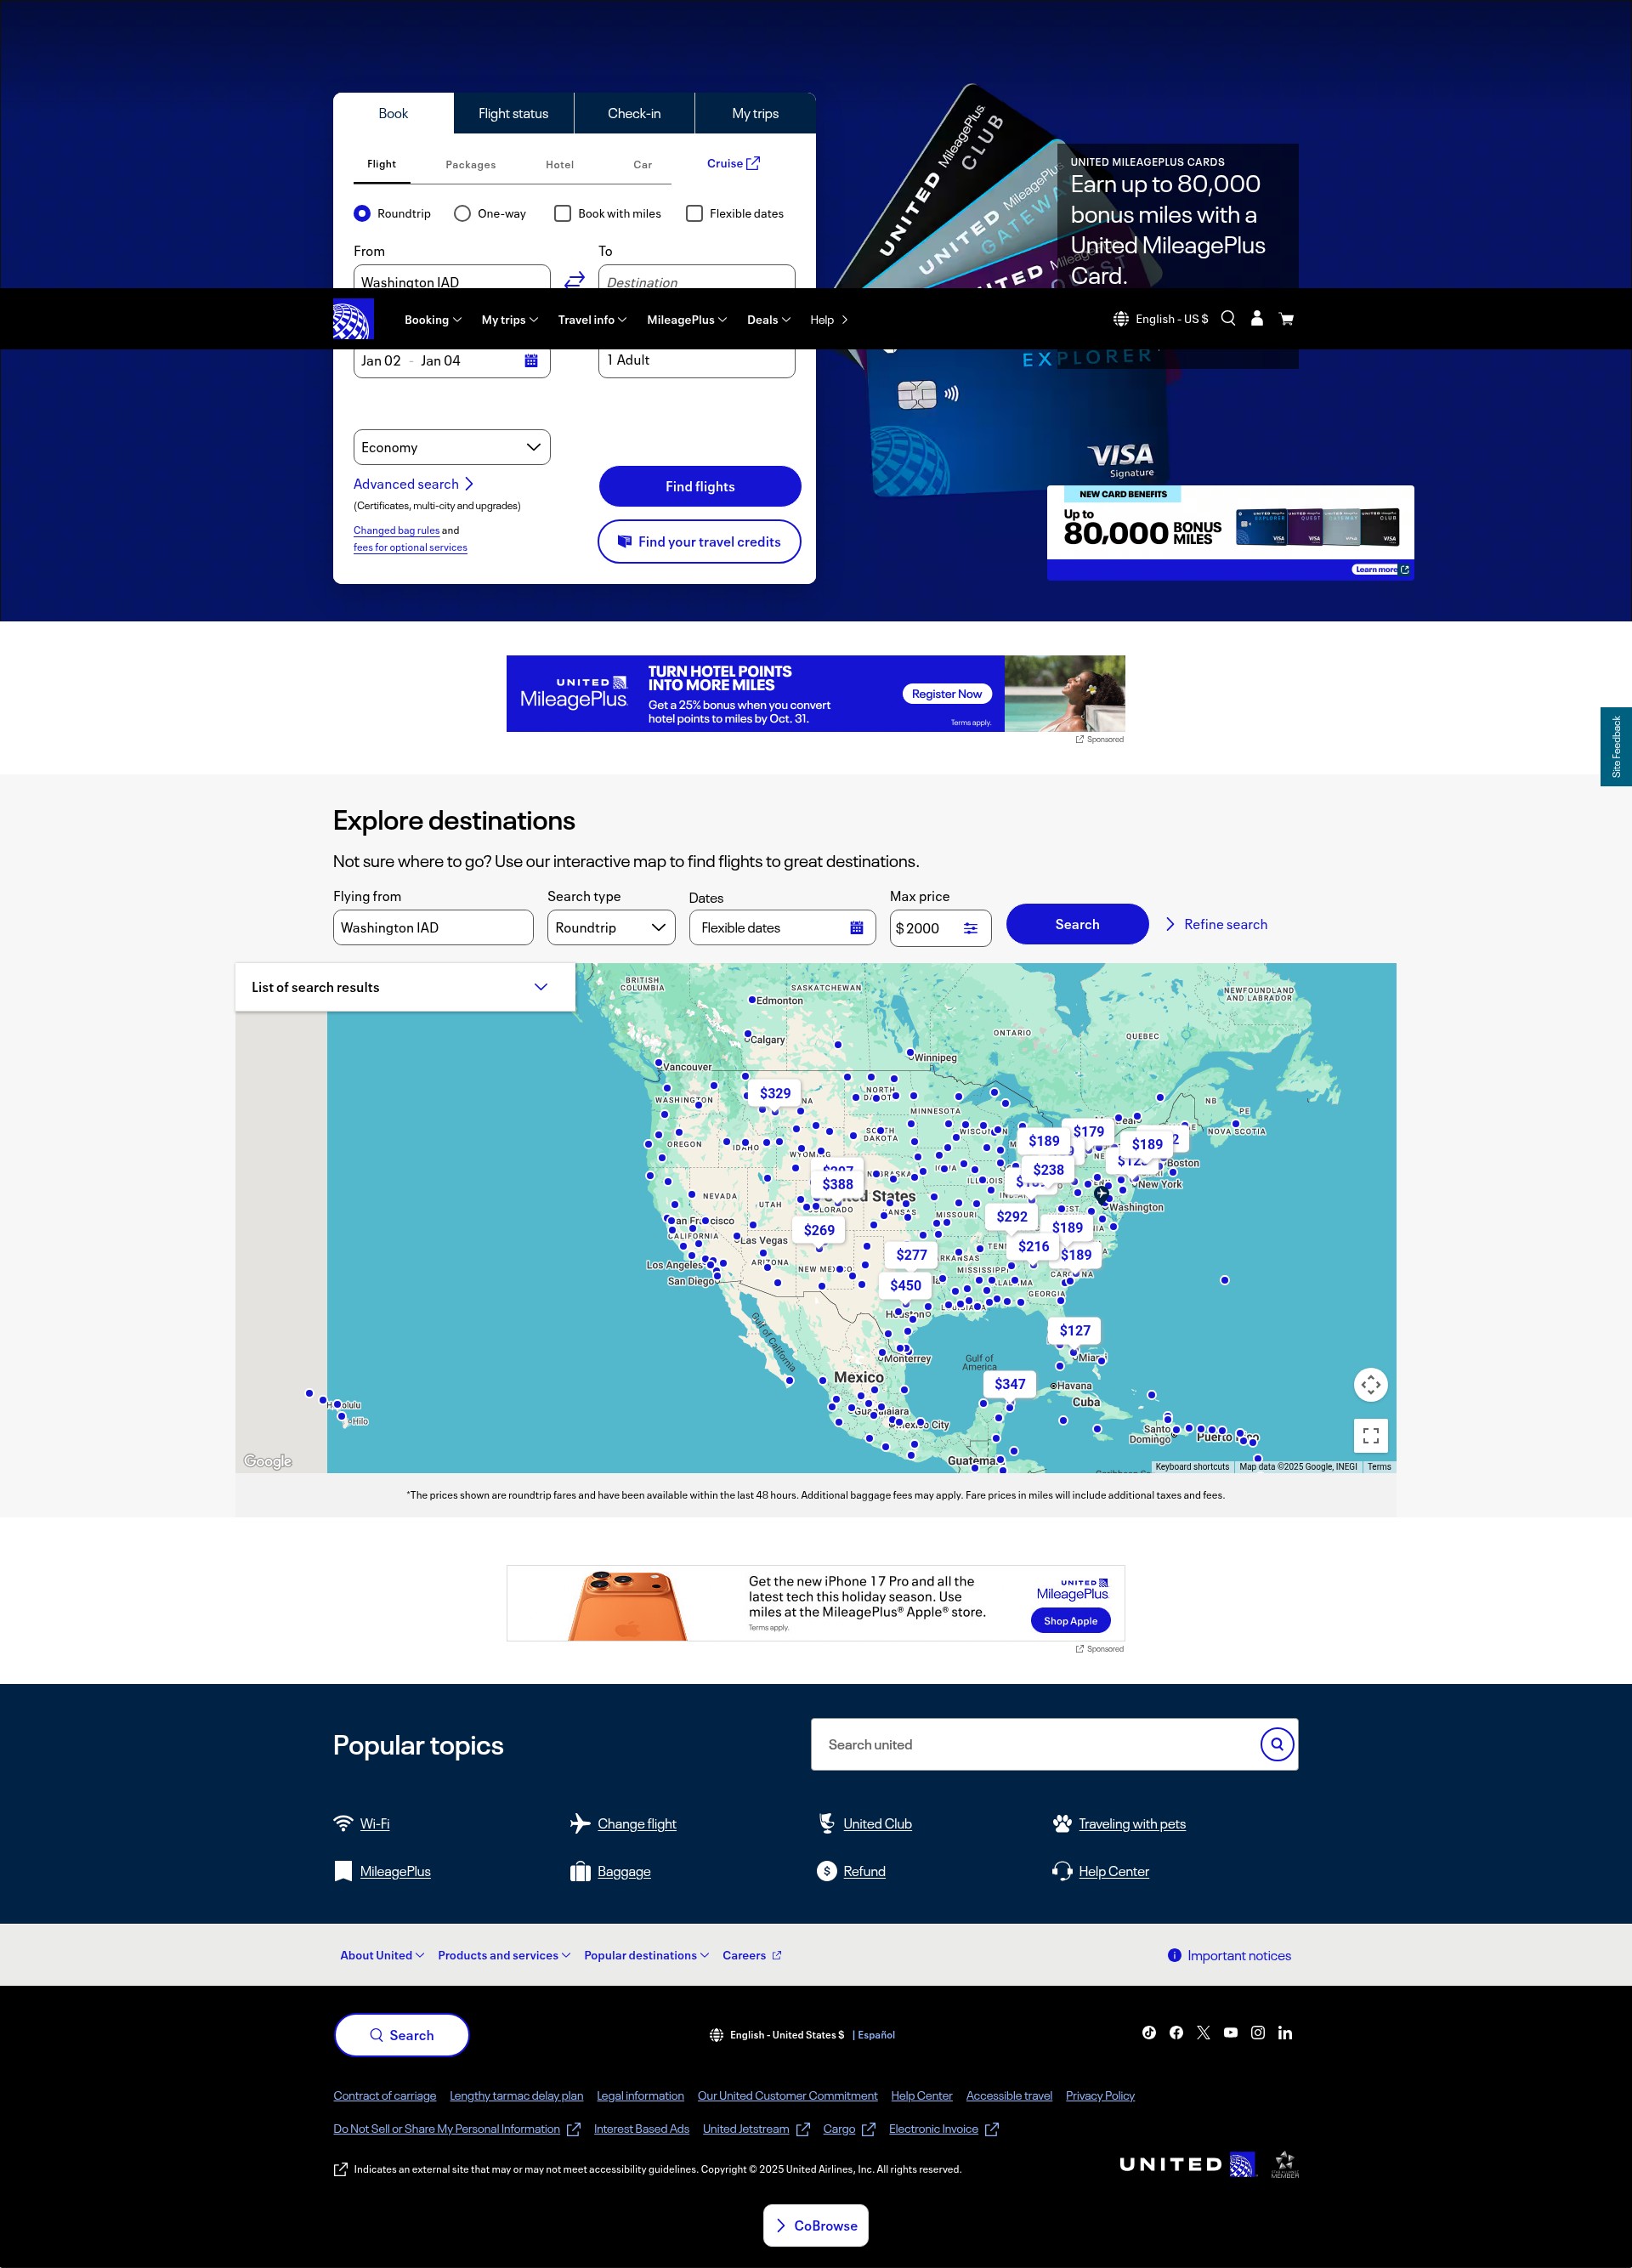Recenter the map with the crosshair button
The image size is (1632, 2268).
(1370, 1385)
